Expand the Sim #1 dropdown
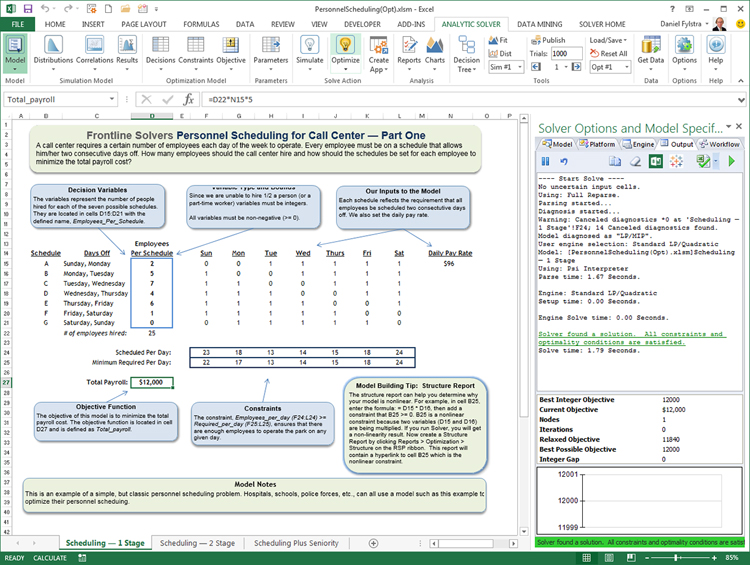The width and height of the screenshot is (750, 565). coord(506,67)
